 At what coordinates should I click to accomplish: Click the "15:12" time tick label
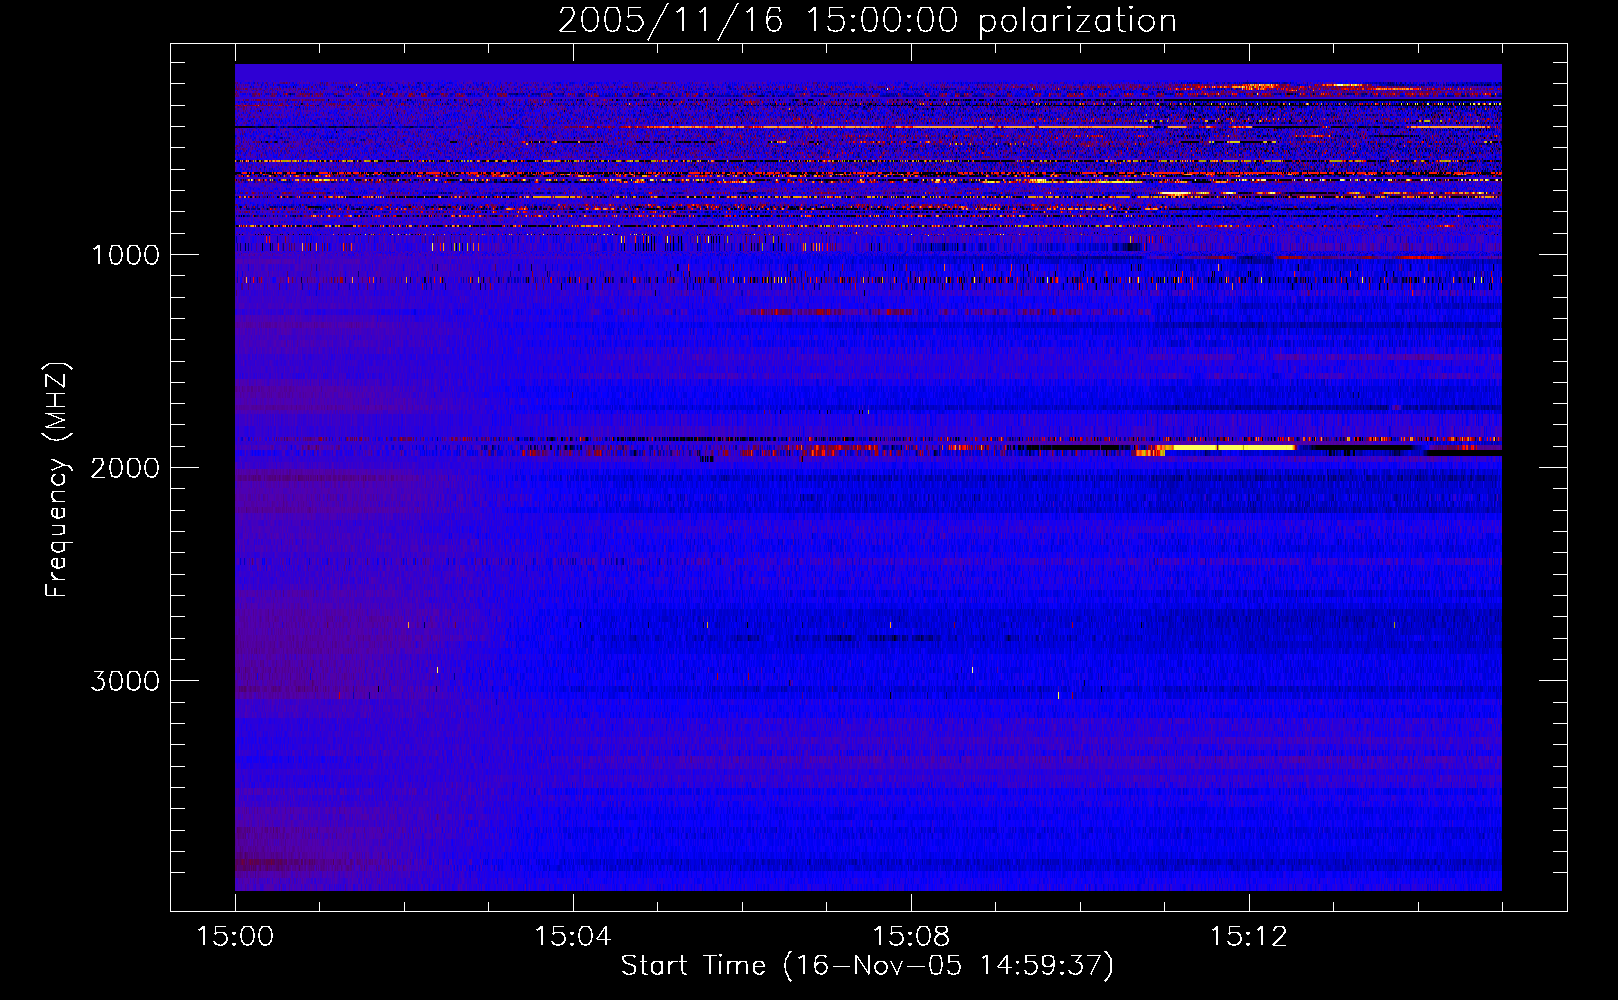pyautogui.click(x=1248, y=937)
